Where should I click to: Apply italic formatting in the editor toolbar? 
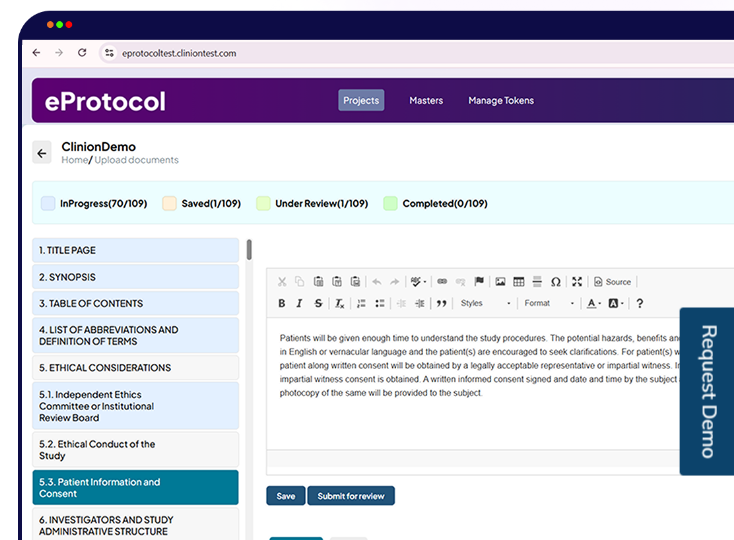click(x=299, y=303)
